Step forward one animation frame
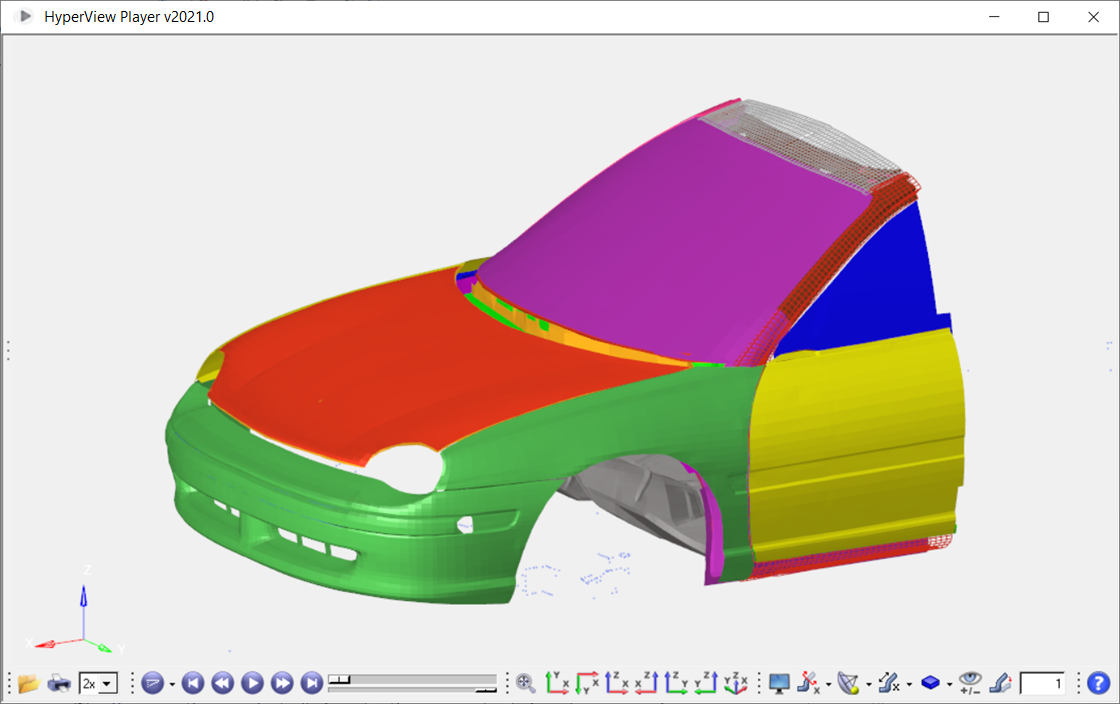This screenshot has width=1120, height=704. (282, 683)
